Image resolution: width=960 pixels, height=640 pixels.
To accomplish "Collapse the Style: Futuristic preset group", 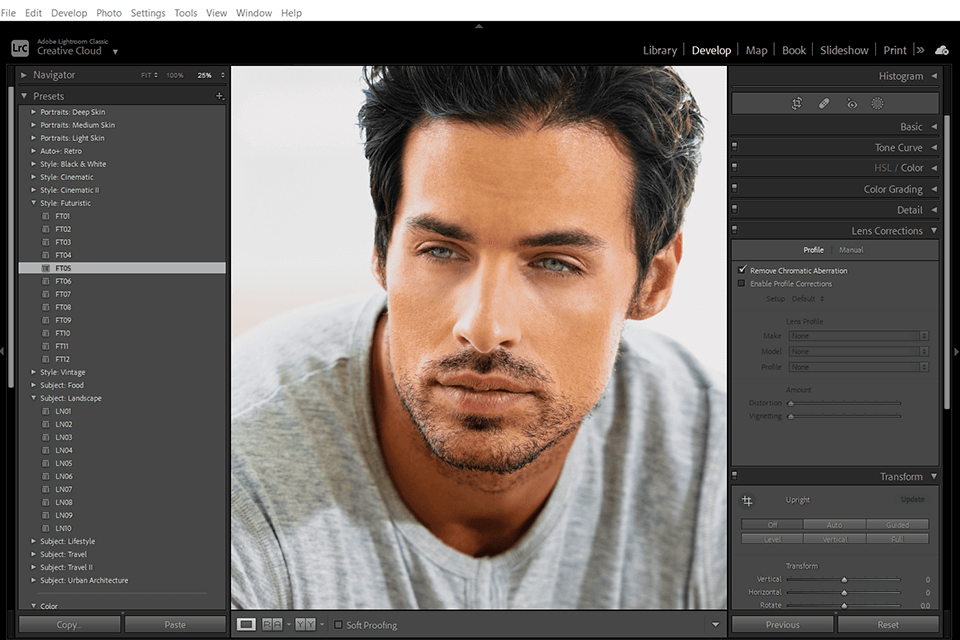I will coord(32,203).
